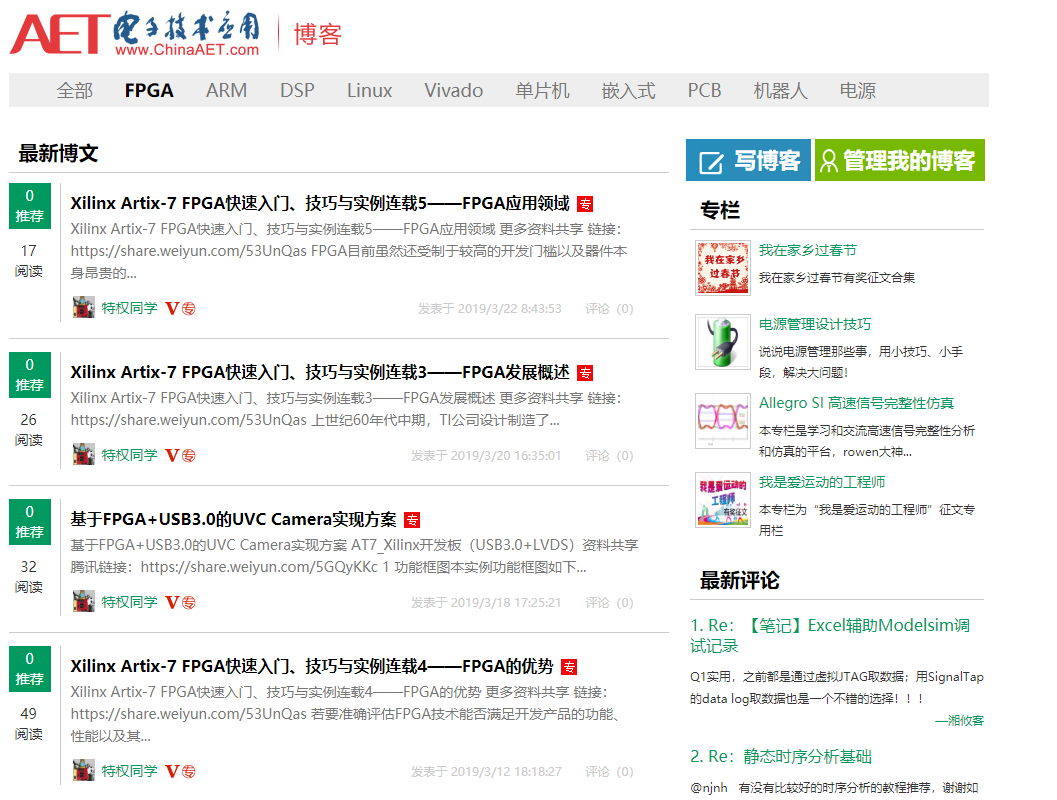
Task: Open 评论 (0) on 2019/3/22 post
Action: (609, 309)
